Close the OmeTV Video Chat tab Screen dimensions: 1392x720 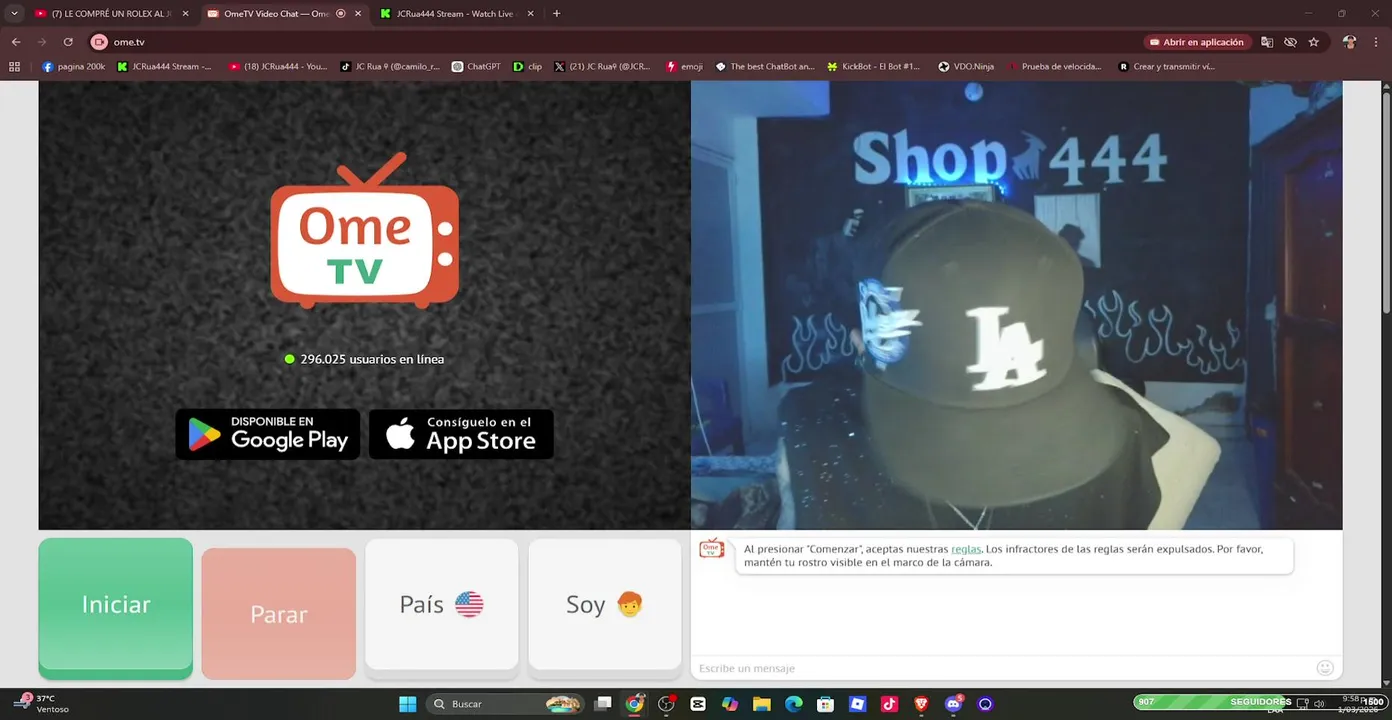tap(358, 14)
